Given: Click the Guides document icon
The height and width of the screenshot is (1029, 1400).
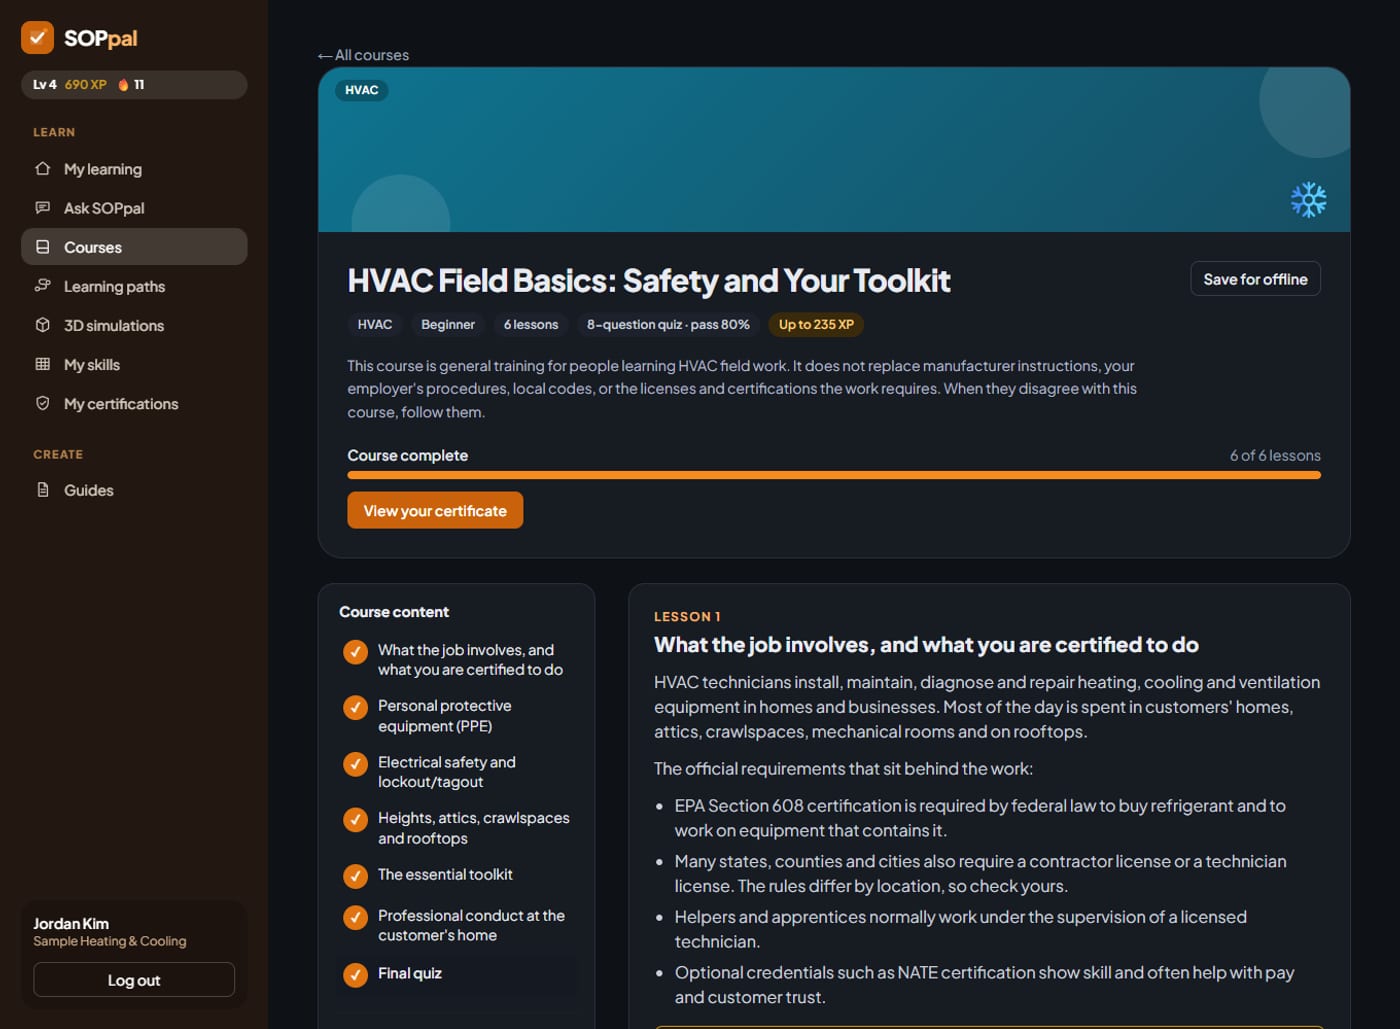Looking at the screenshot, I should [x=42, y=490].
